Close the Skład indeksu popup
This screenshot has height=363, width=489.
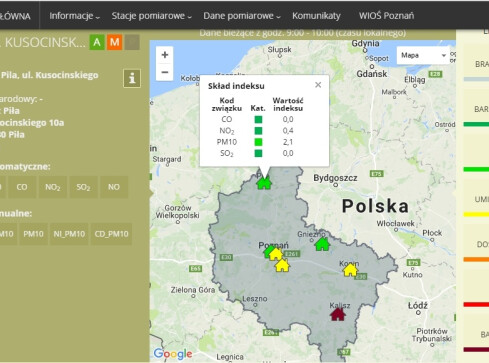(x=318, y=85)
